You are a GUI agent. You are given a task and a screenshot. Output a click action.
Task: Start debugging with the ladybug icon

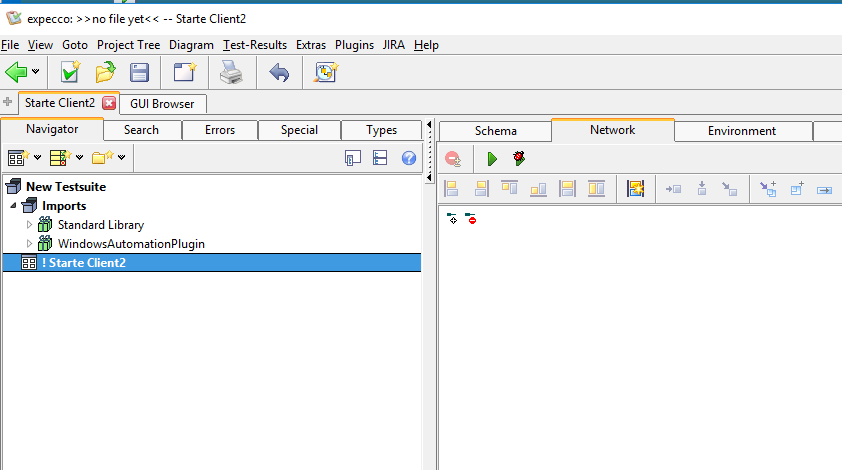click(x=518, y=158)
